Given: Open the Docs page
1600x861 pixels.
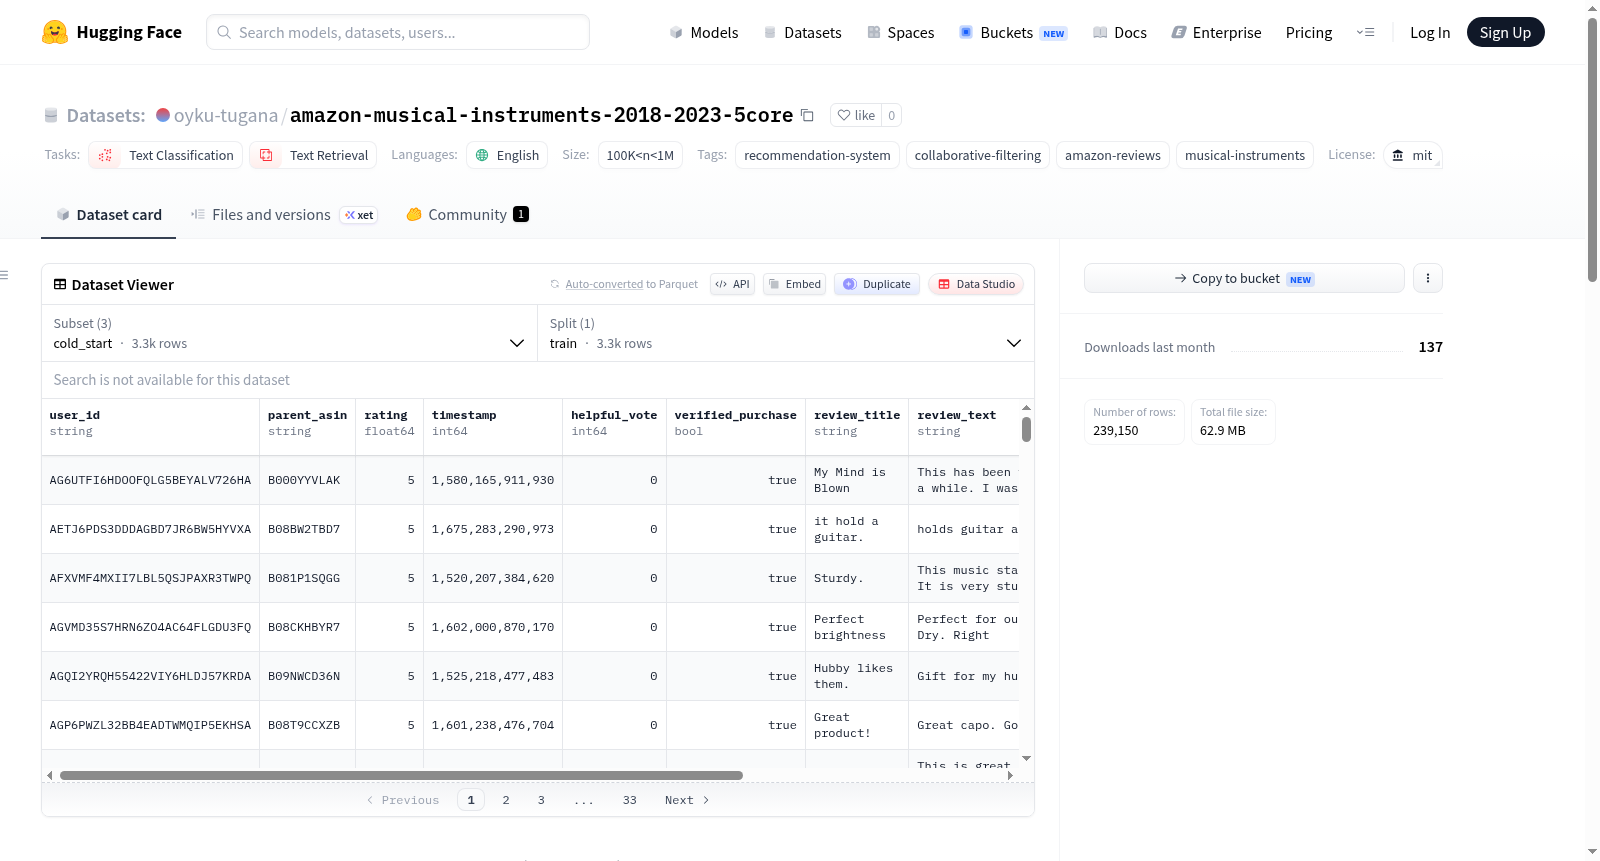Looking at the screenshot, I should click(x=1120, y=32).
